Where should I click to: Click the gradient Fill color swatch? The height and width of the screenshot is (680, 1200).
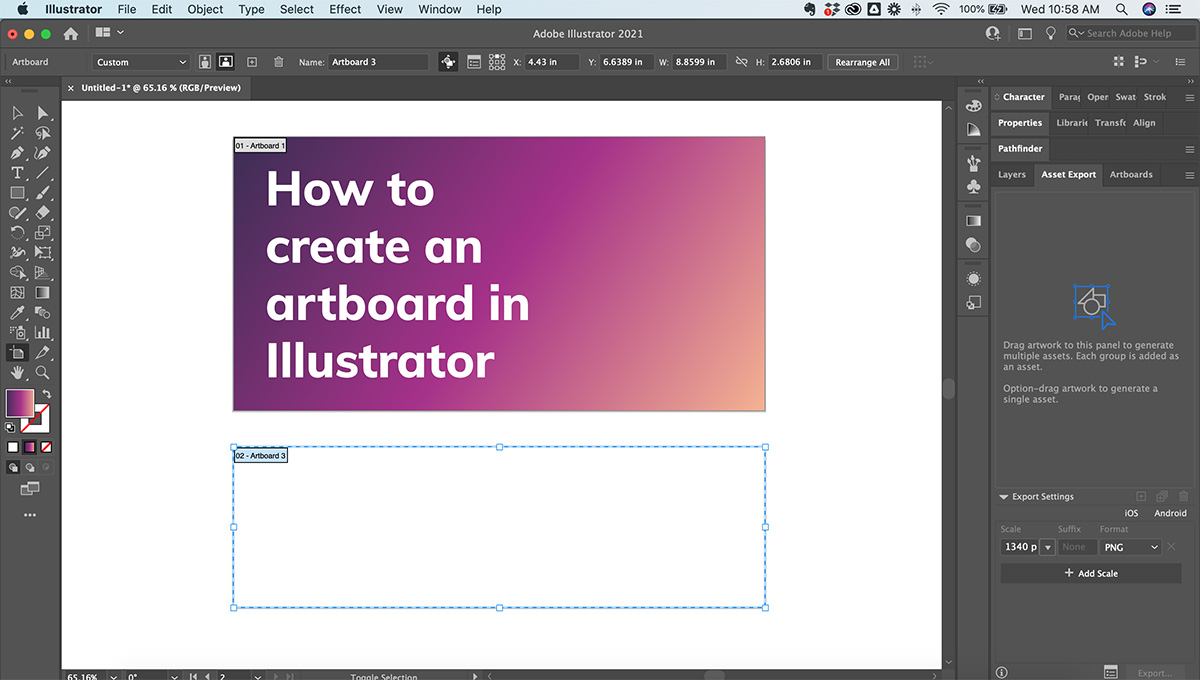tap(19, 403)
